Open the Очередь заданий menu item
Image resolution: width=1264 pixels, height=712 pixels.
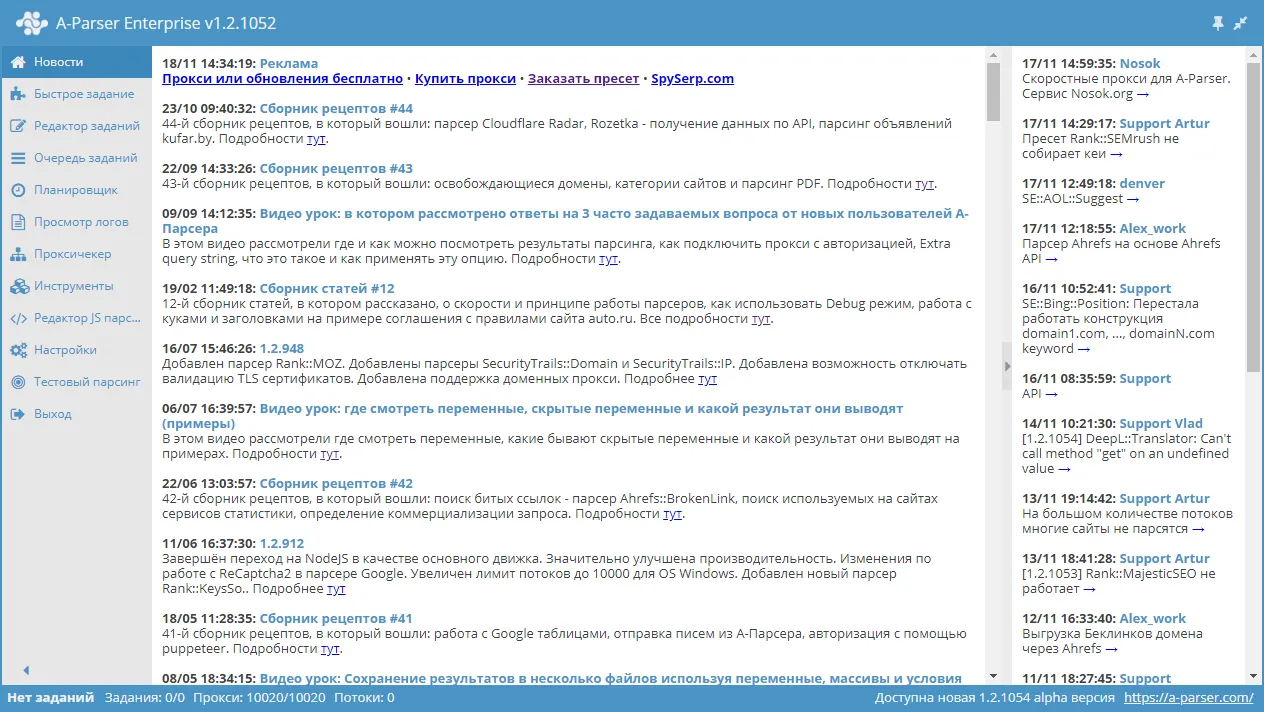(76, 158)
